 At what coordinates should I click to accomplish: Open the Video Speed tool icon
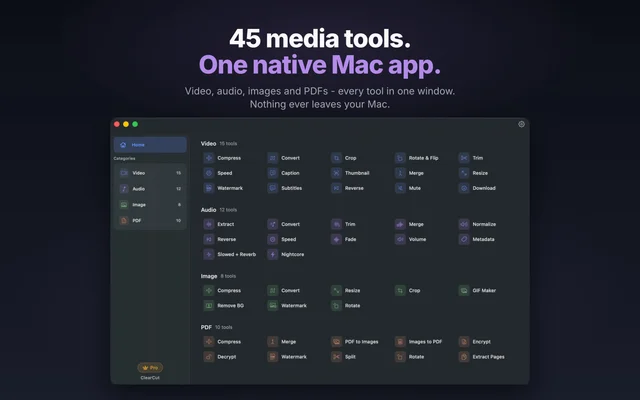(x=209, y=173)
